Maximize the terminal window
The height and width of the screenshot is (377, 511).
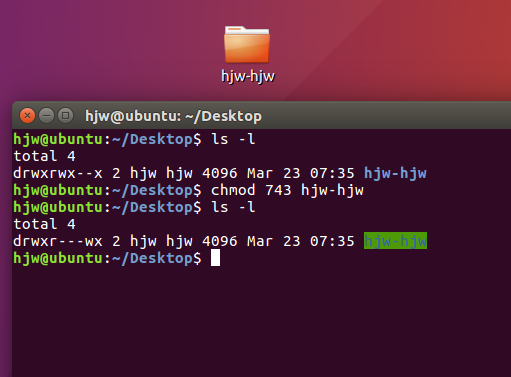tap(65, 116)
